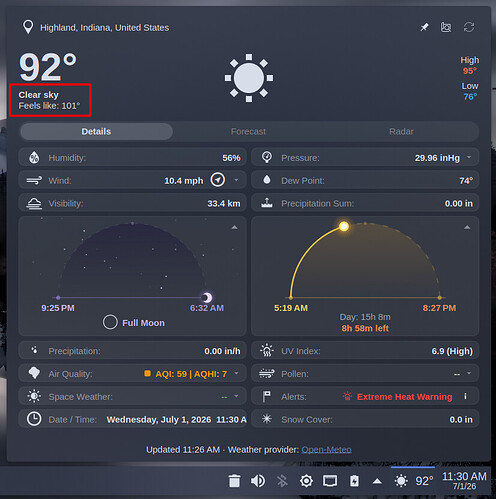The height and width of the screenshot is (499, 496).
Task: Click the 6:32 AM moonset time
Action: [207, 308]
